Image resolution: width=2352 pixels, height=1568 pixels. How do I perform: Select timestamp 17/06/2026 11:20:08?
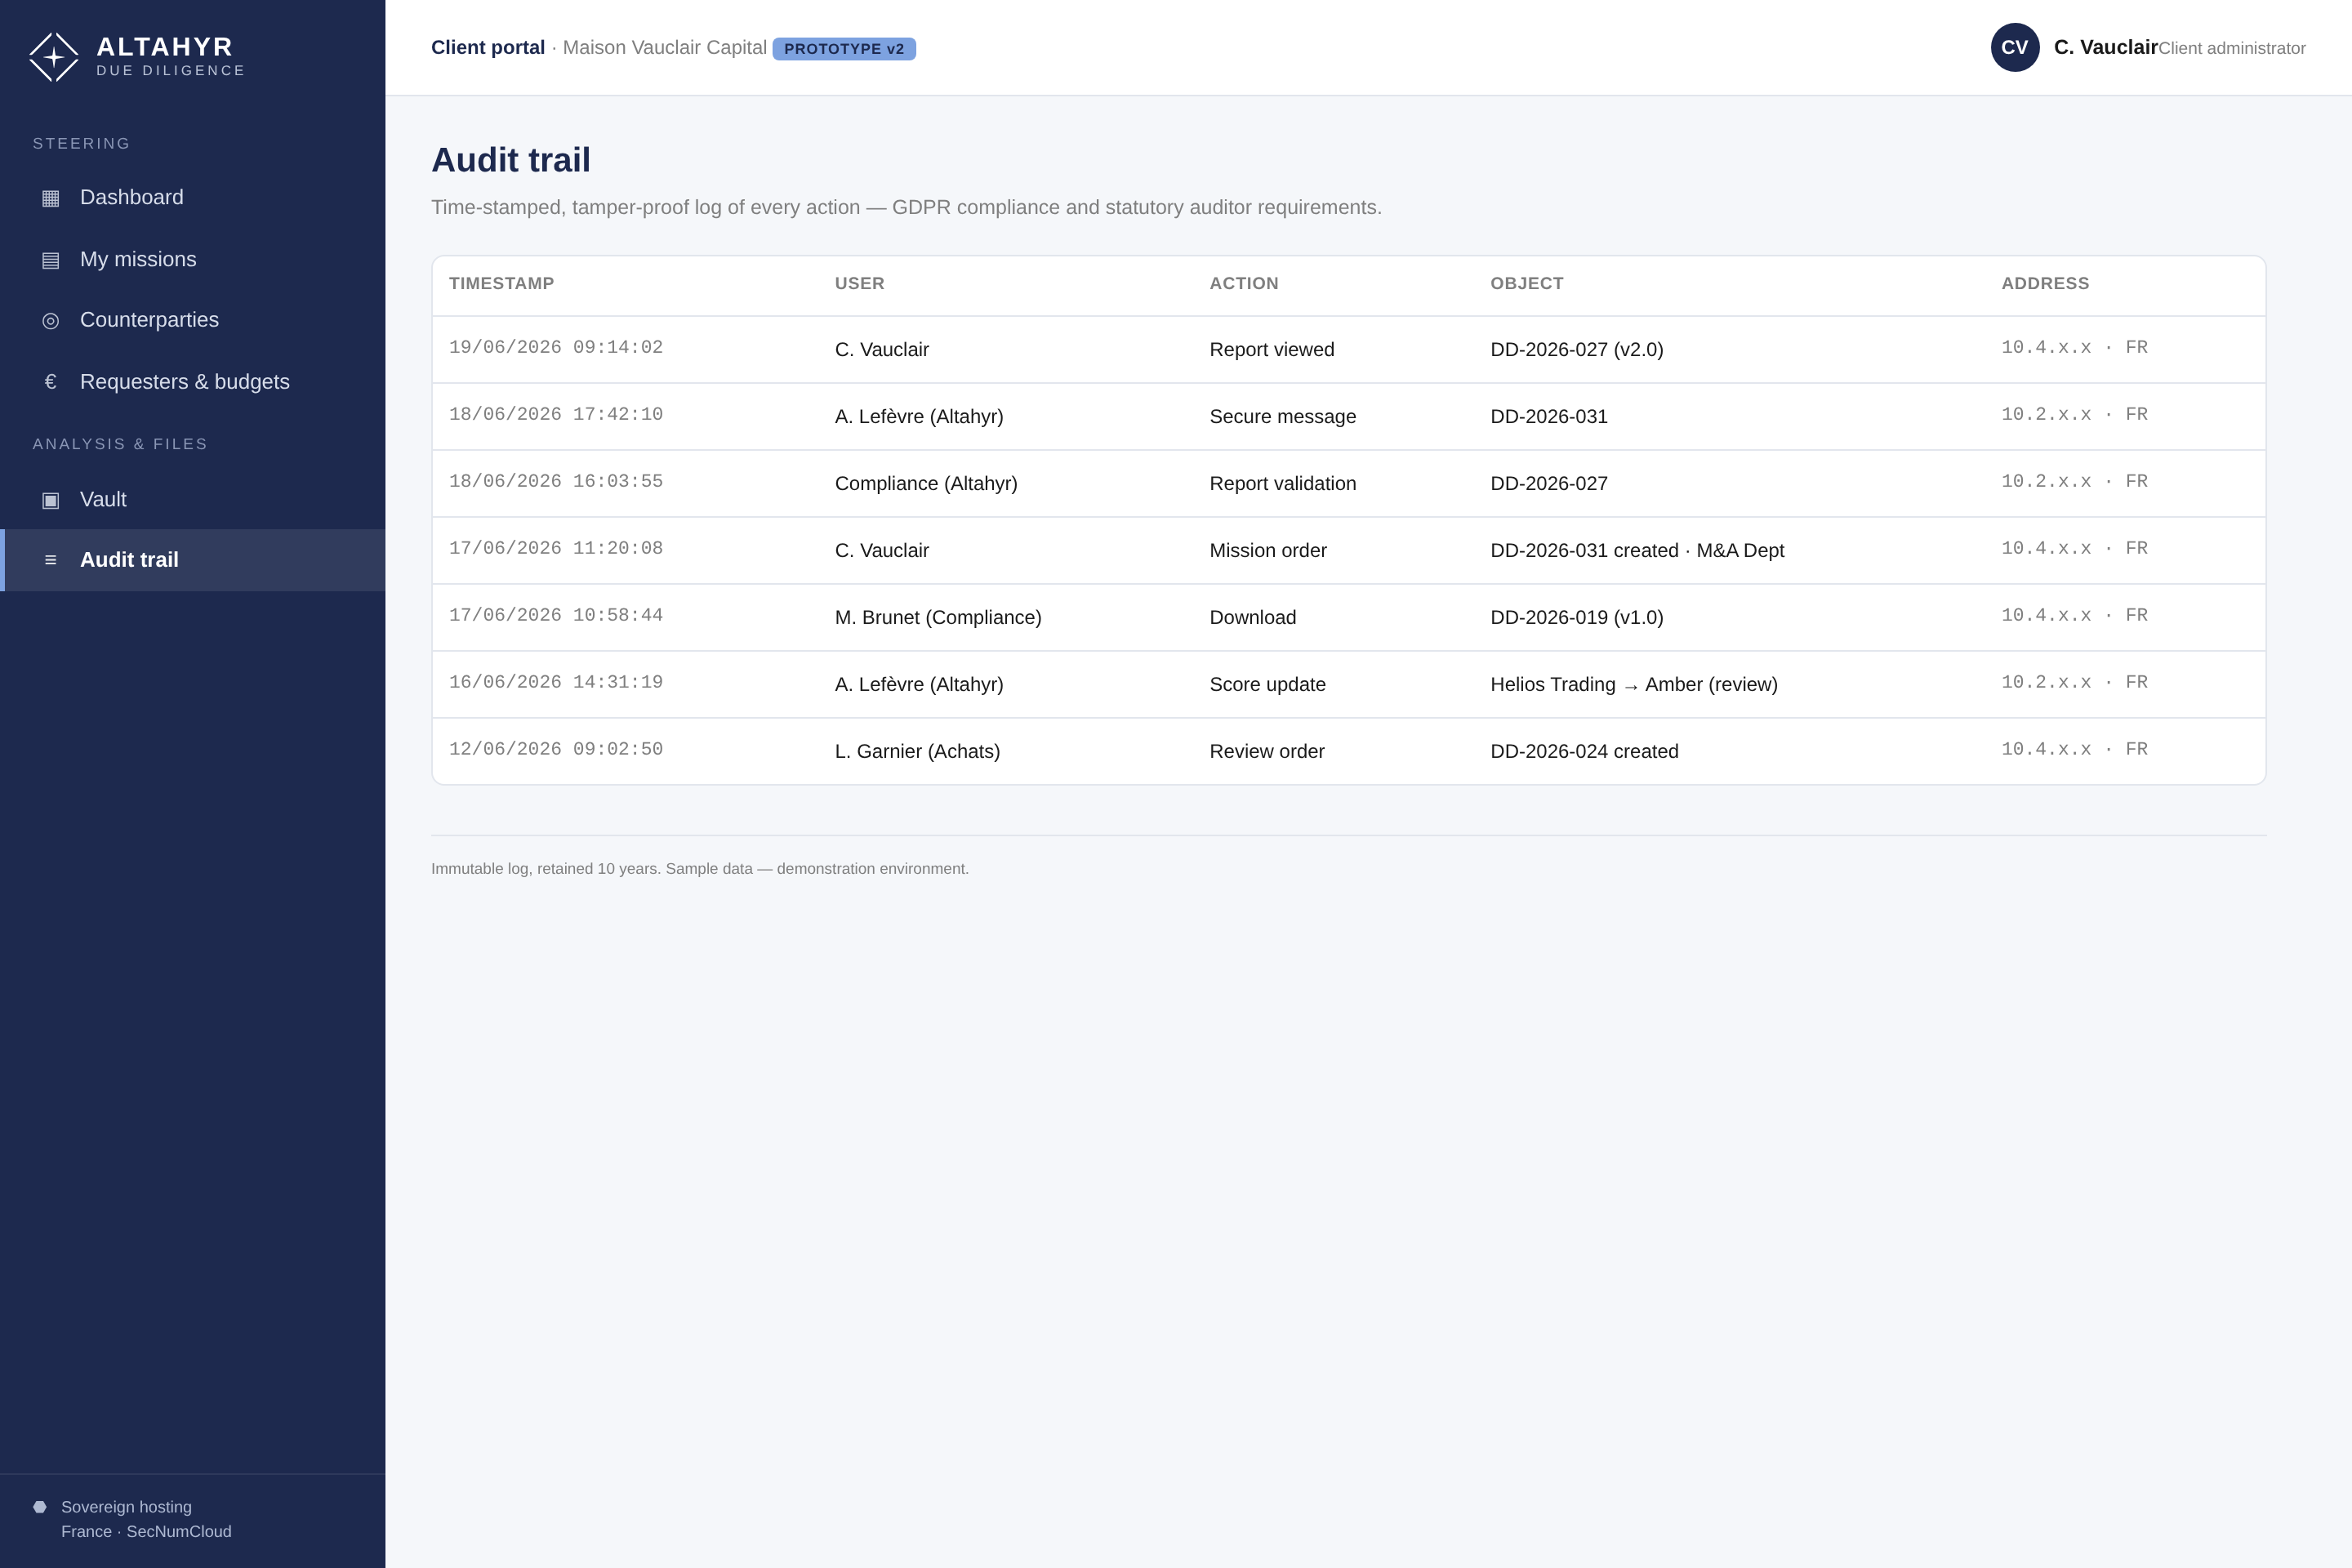pyautogui.click(x=556, y=549)
